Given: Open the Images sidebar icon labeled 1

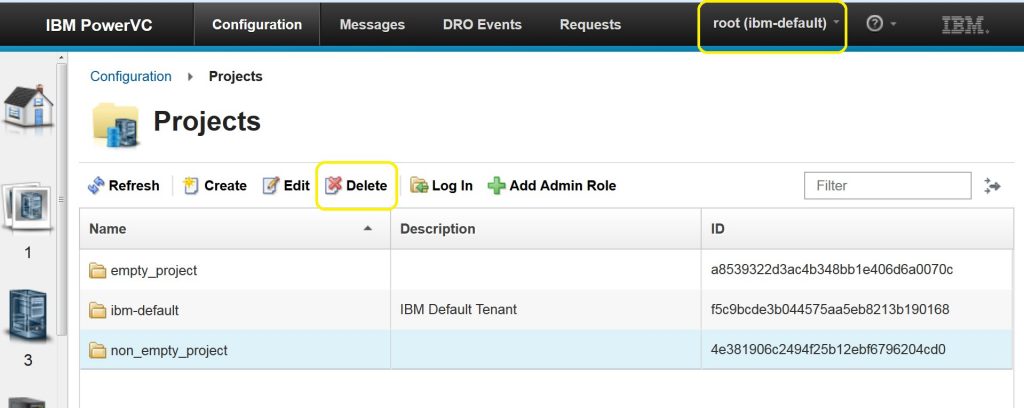Looking at the screenshot, I should [x=27, y=209].
